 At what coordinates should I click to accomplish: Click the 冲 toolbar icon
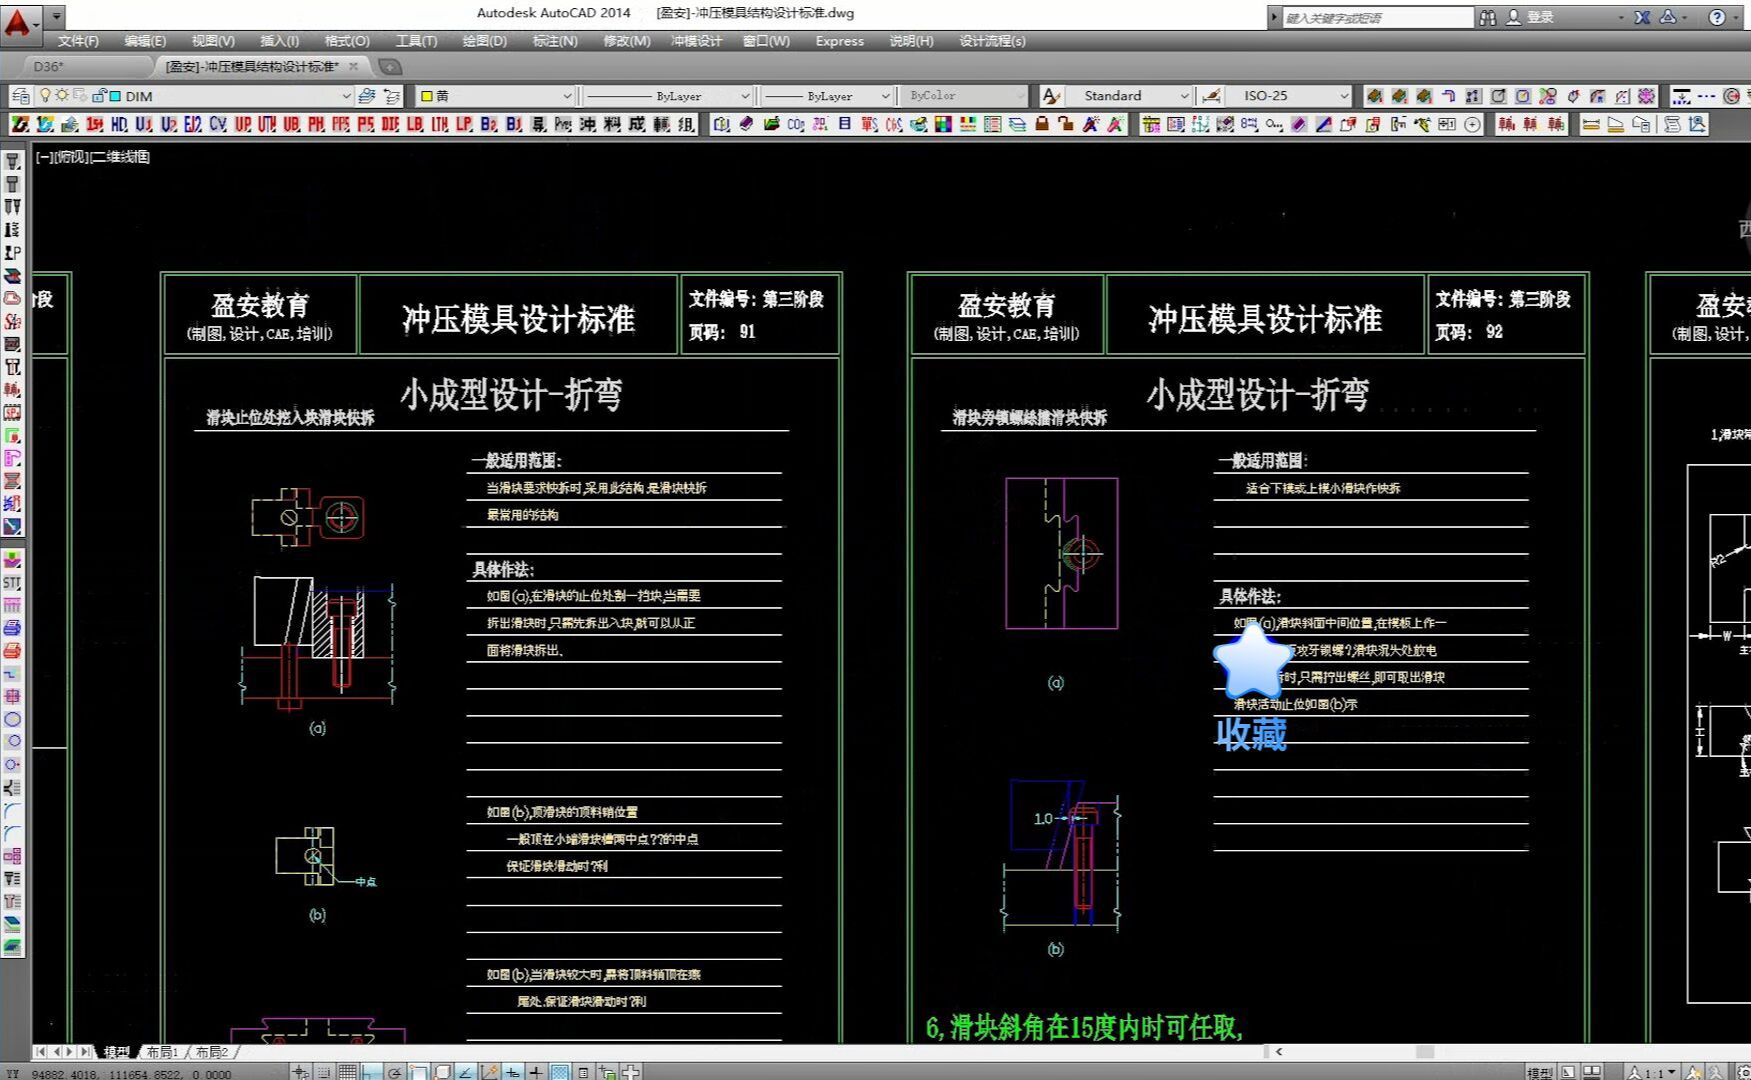tap(587, 124)
